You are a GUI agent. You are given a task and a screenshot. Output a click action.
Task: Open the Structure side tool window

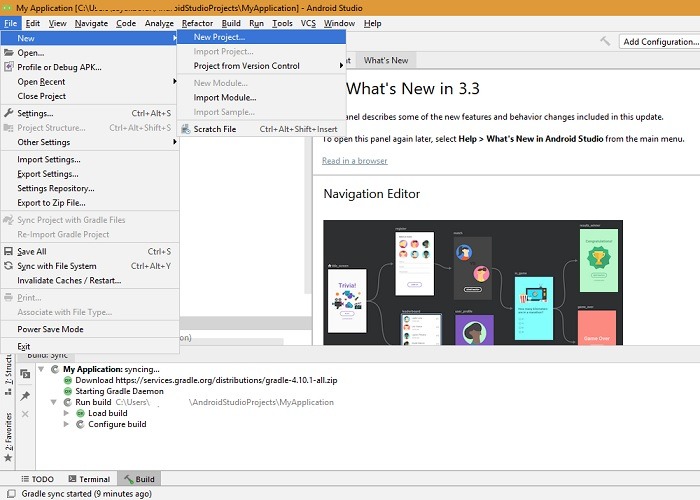click(x=8, y=374)
